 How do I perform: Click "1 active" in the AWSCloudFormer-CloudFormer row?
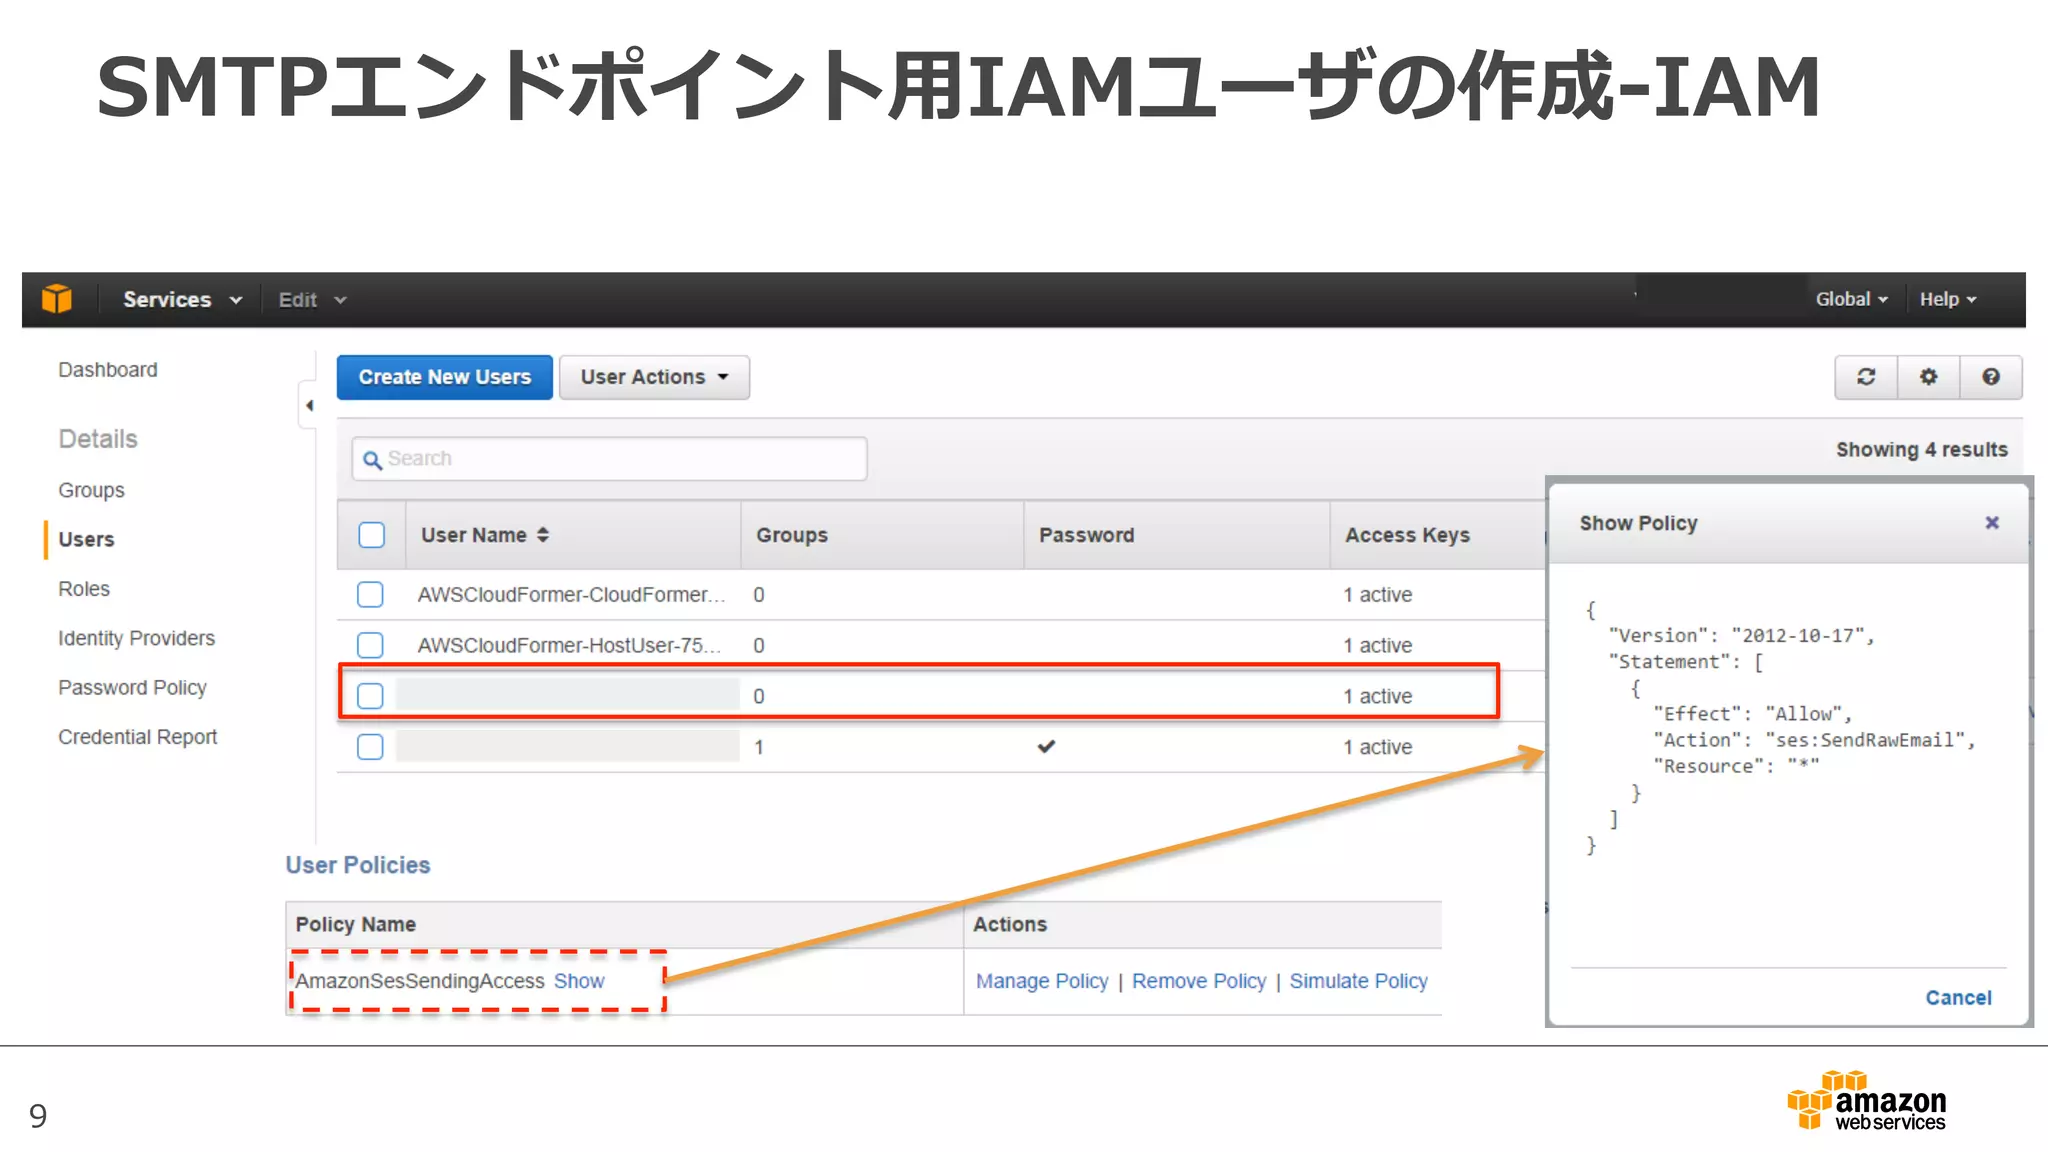(x=1377, y=595)
